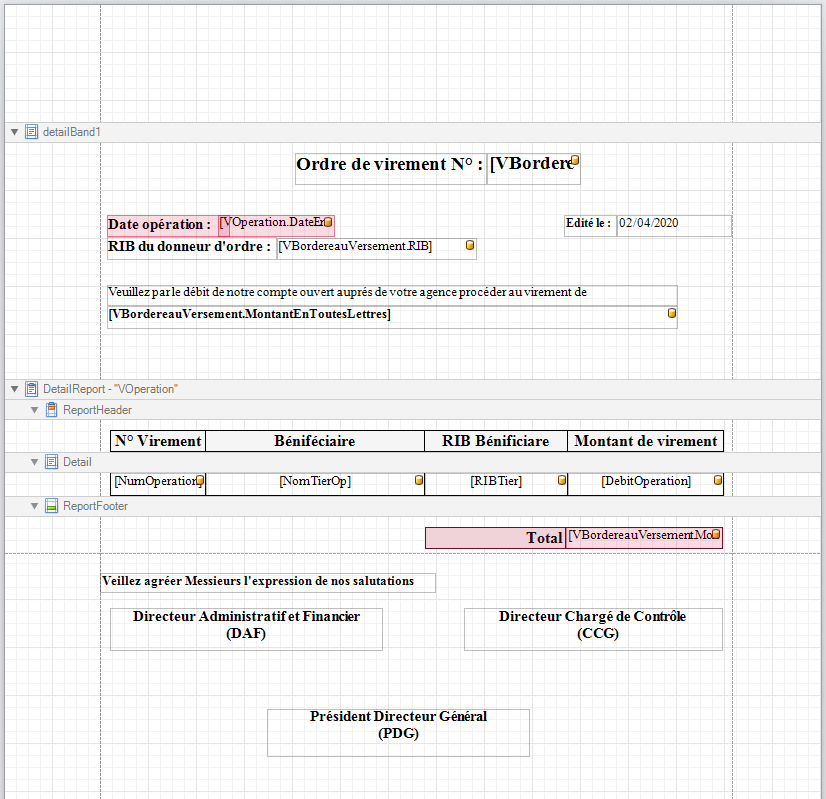Click data-binding icon on the DebitOperation cell
This screenshot has width=826, height=799.
(718, 481)
